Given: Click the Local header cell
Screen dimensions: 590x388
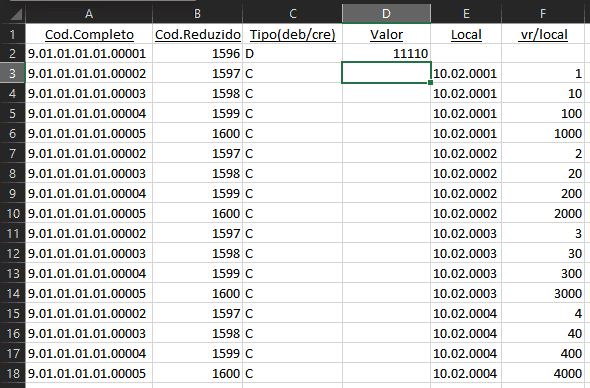Looking at the screenshot, I should [466, 34].
